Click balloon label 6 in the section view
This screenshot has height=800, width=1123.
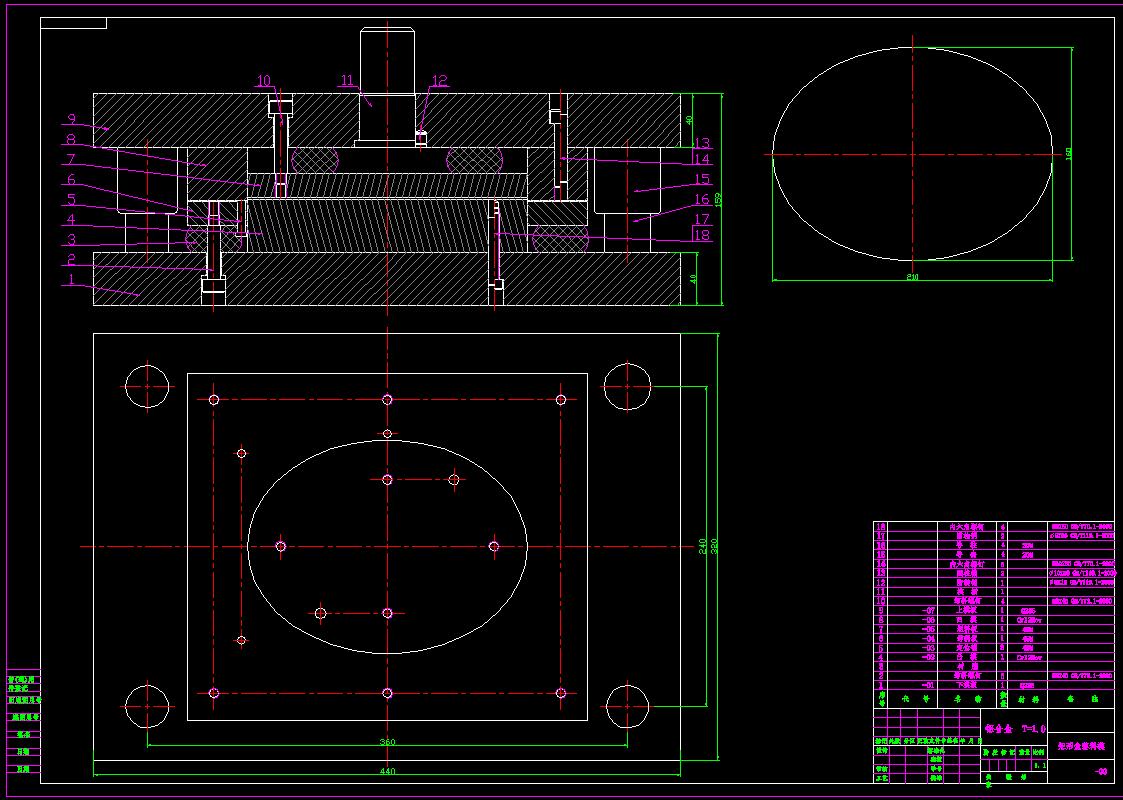click(71, 179)
